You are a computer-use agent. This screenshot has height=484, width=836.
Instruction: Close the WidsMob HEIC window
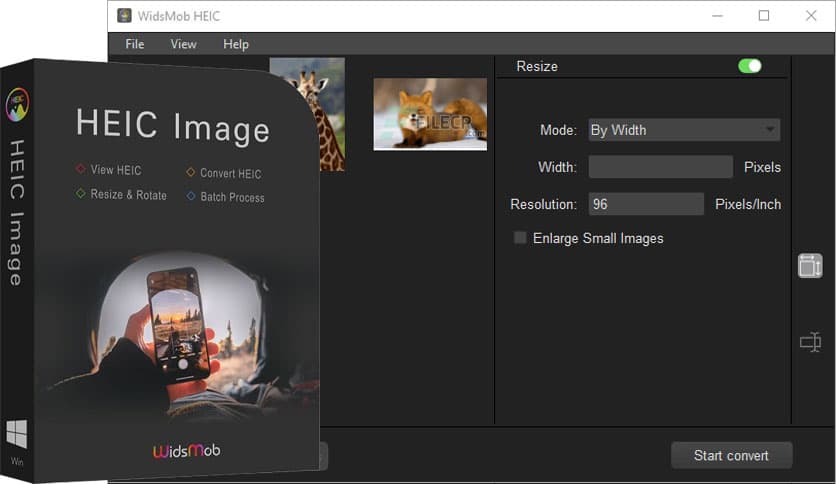[x=811, y=16]
